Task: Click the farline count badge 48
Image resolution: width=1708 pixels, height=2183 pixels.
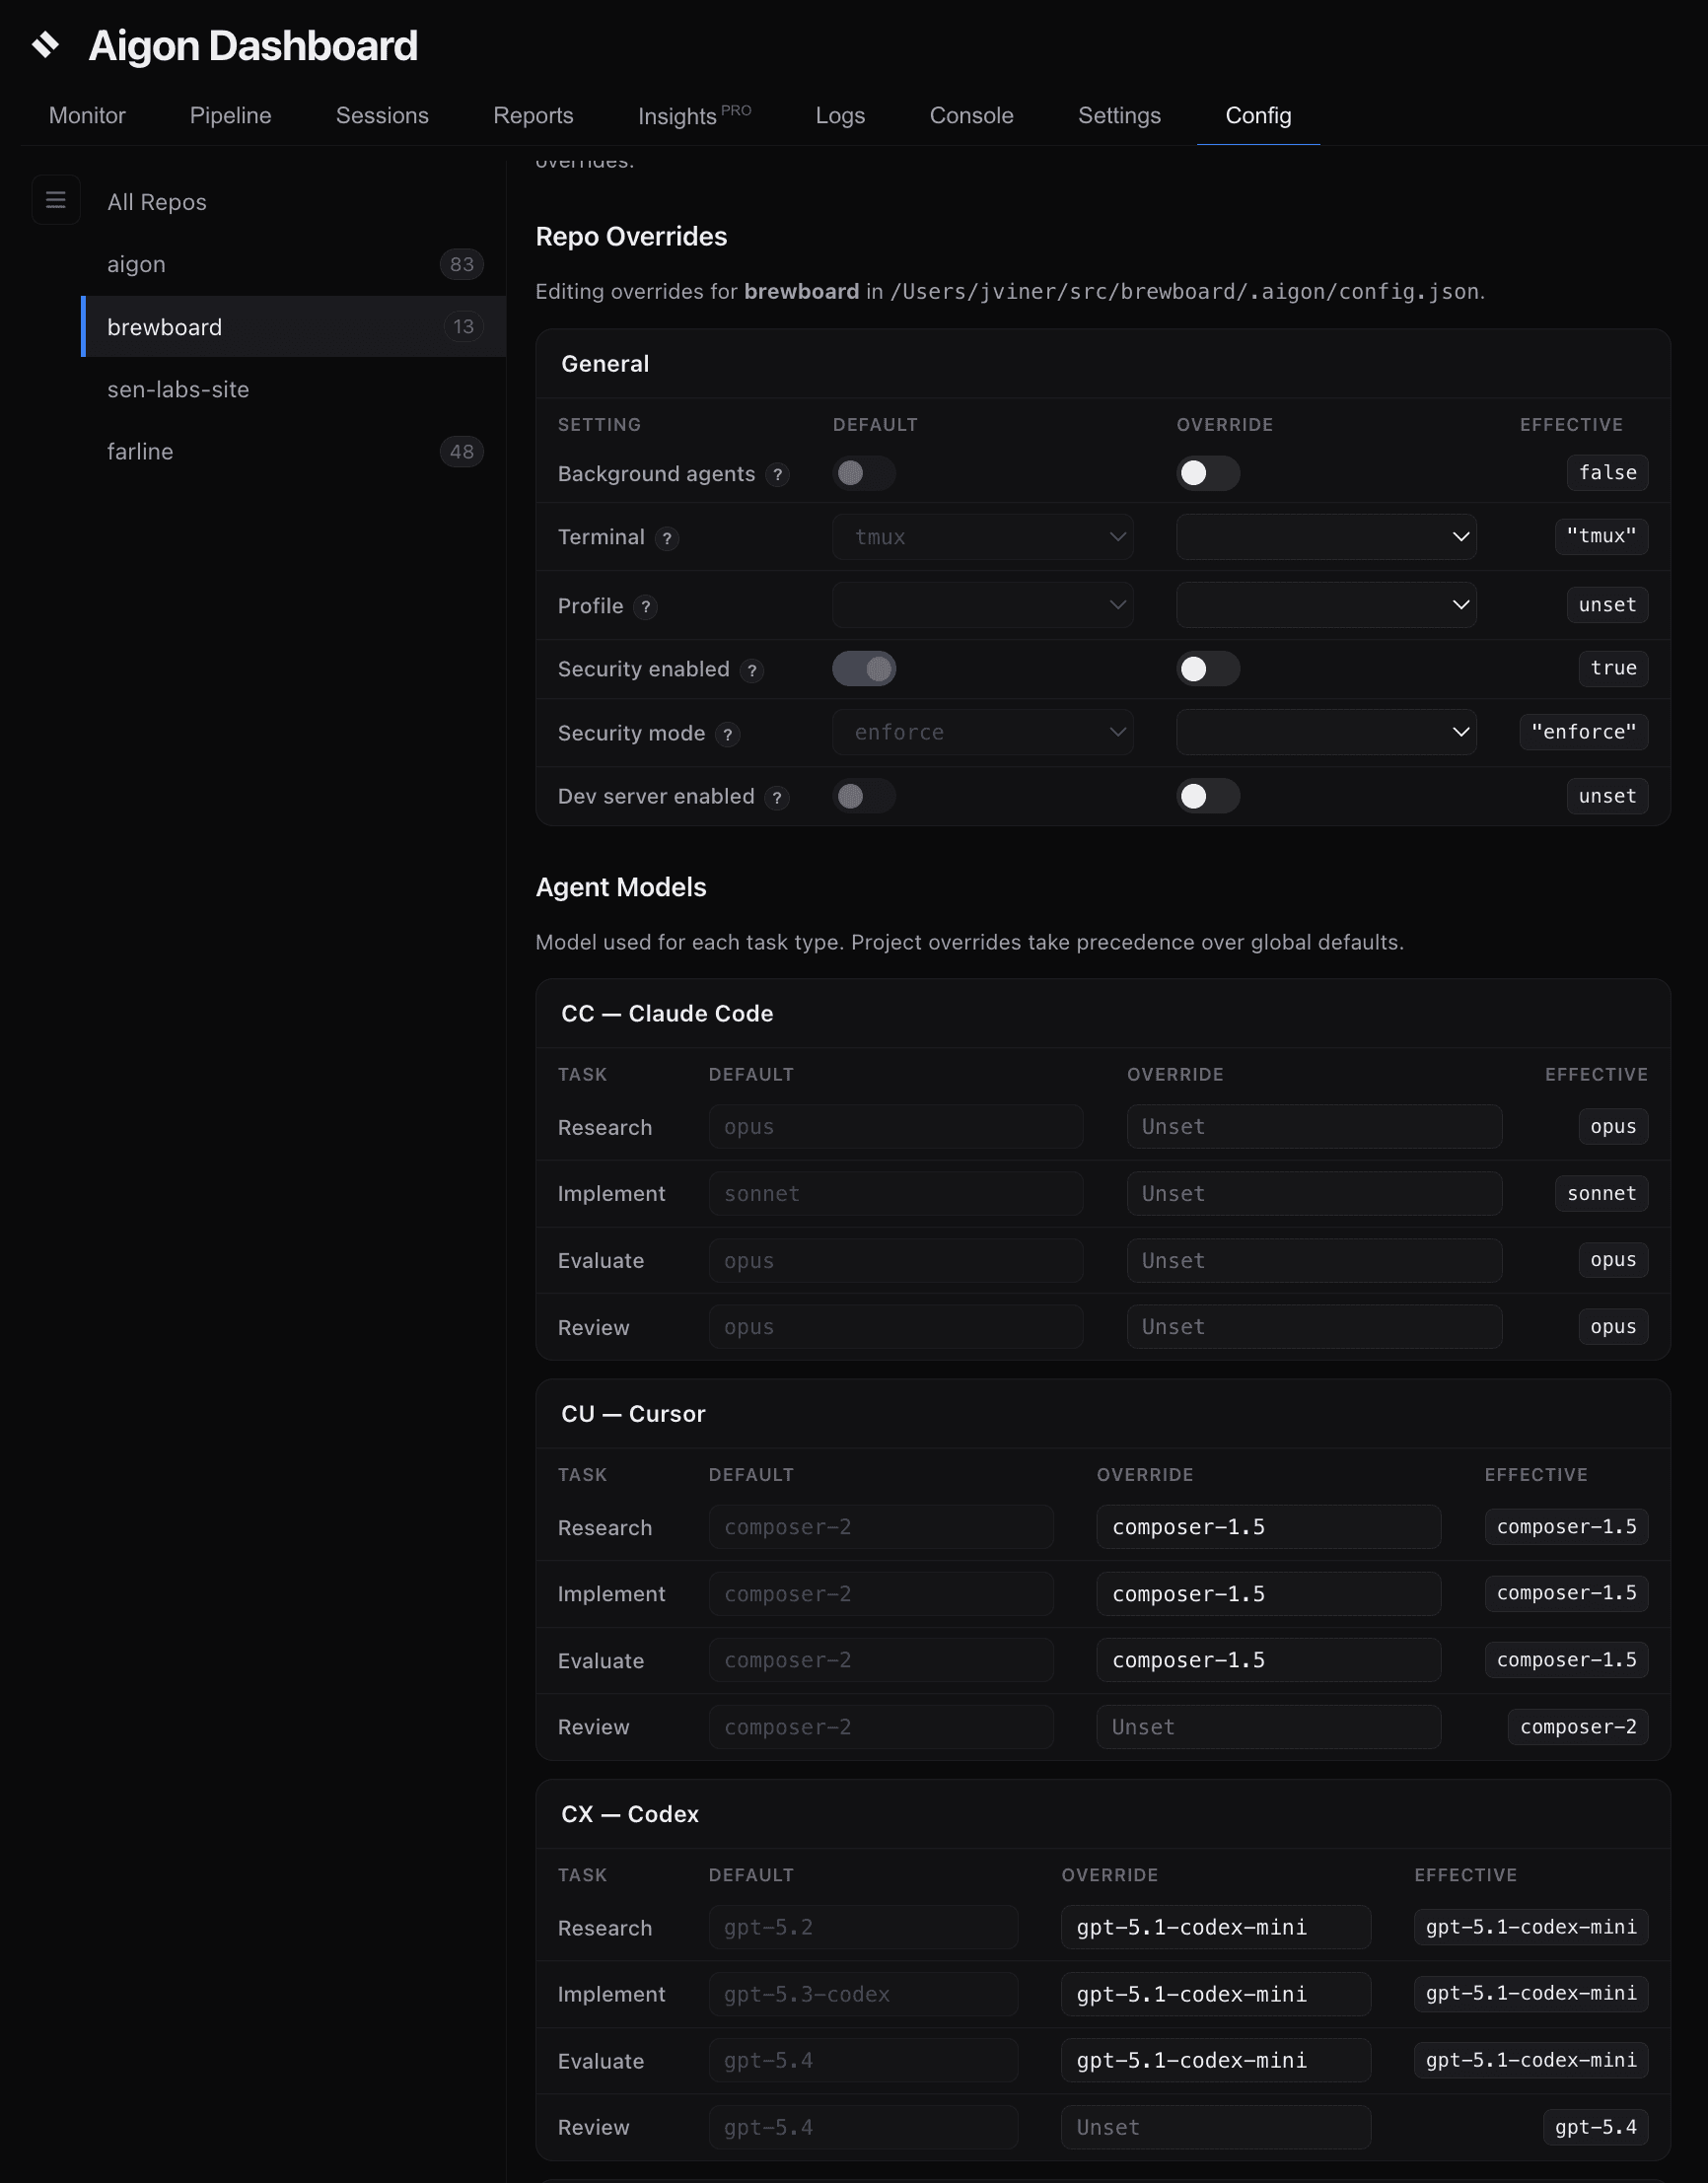Action: click(x=461, y=452)
